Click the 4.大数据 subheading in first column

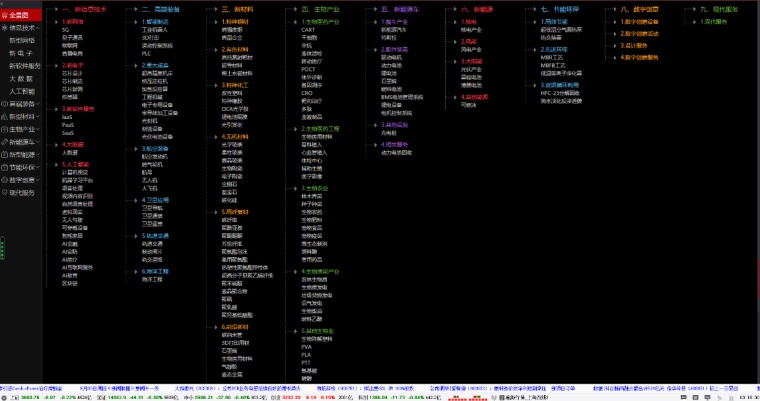click(73, 144)
